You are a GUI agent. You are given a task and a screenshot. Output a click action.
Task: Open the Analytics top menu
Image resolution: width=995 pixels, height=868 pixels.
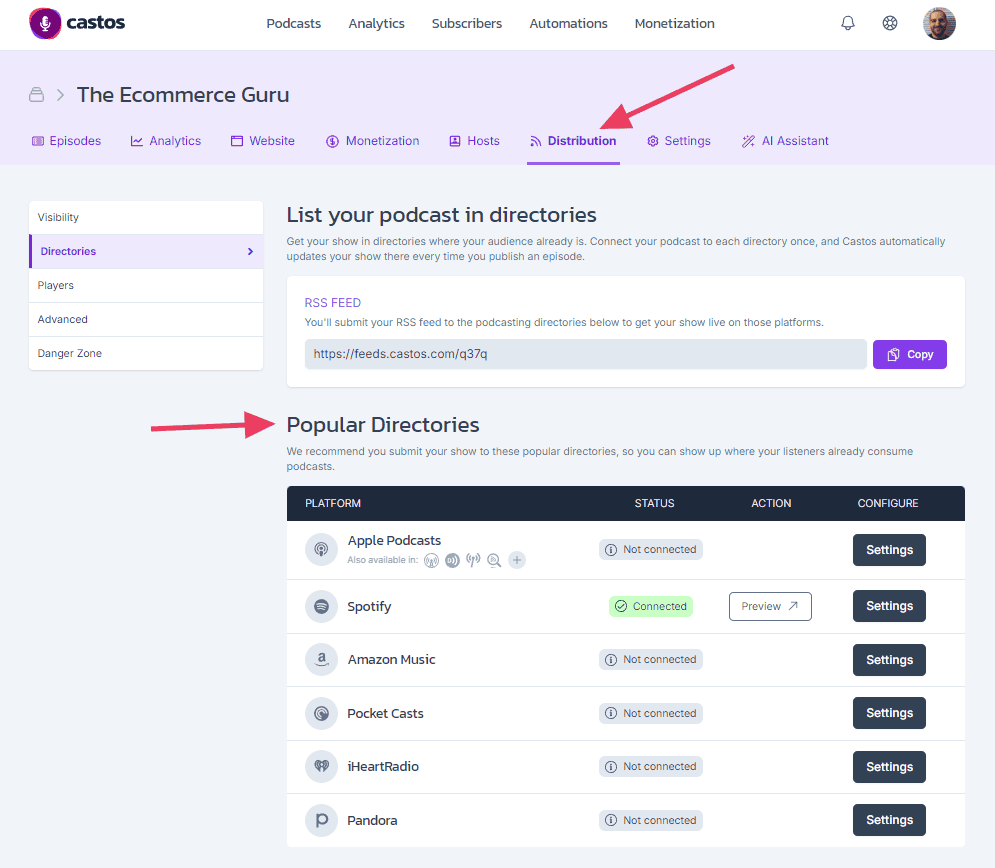pyautogui.click(x=376, y=23)
